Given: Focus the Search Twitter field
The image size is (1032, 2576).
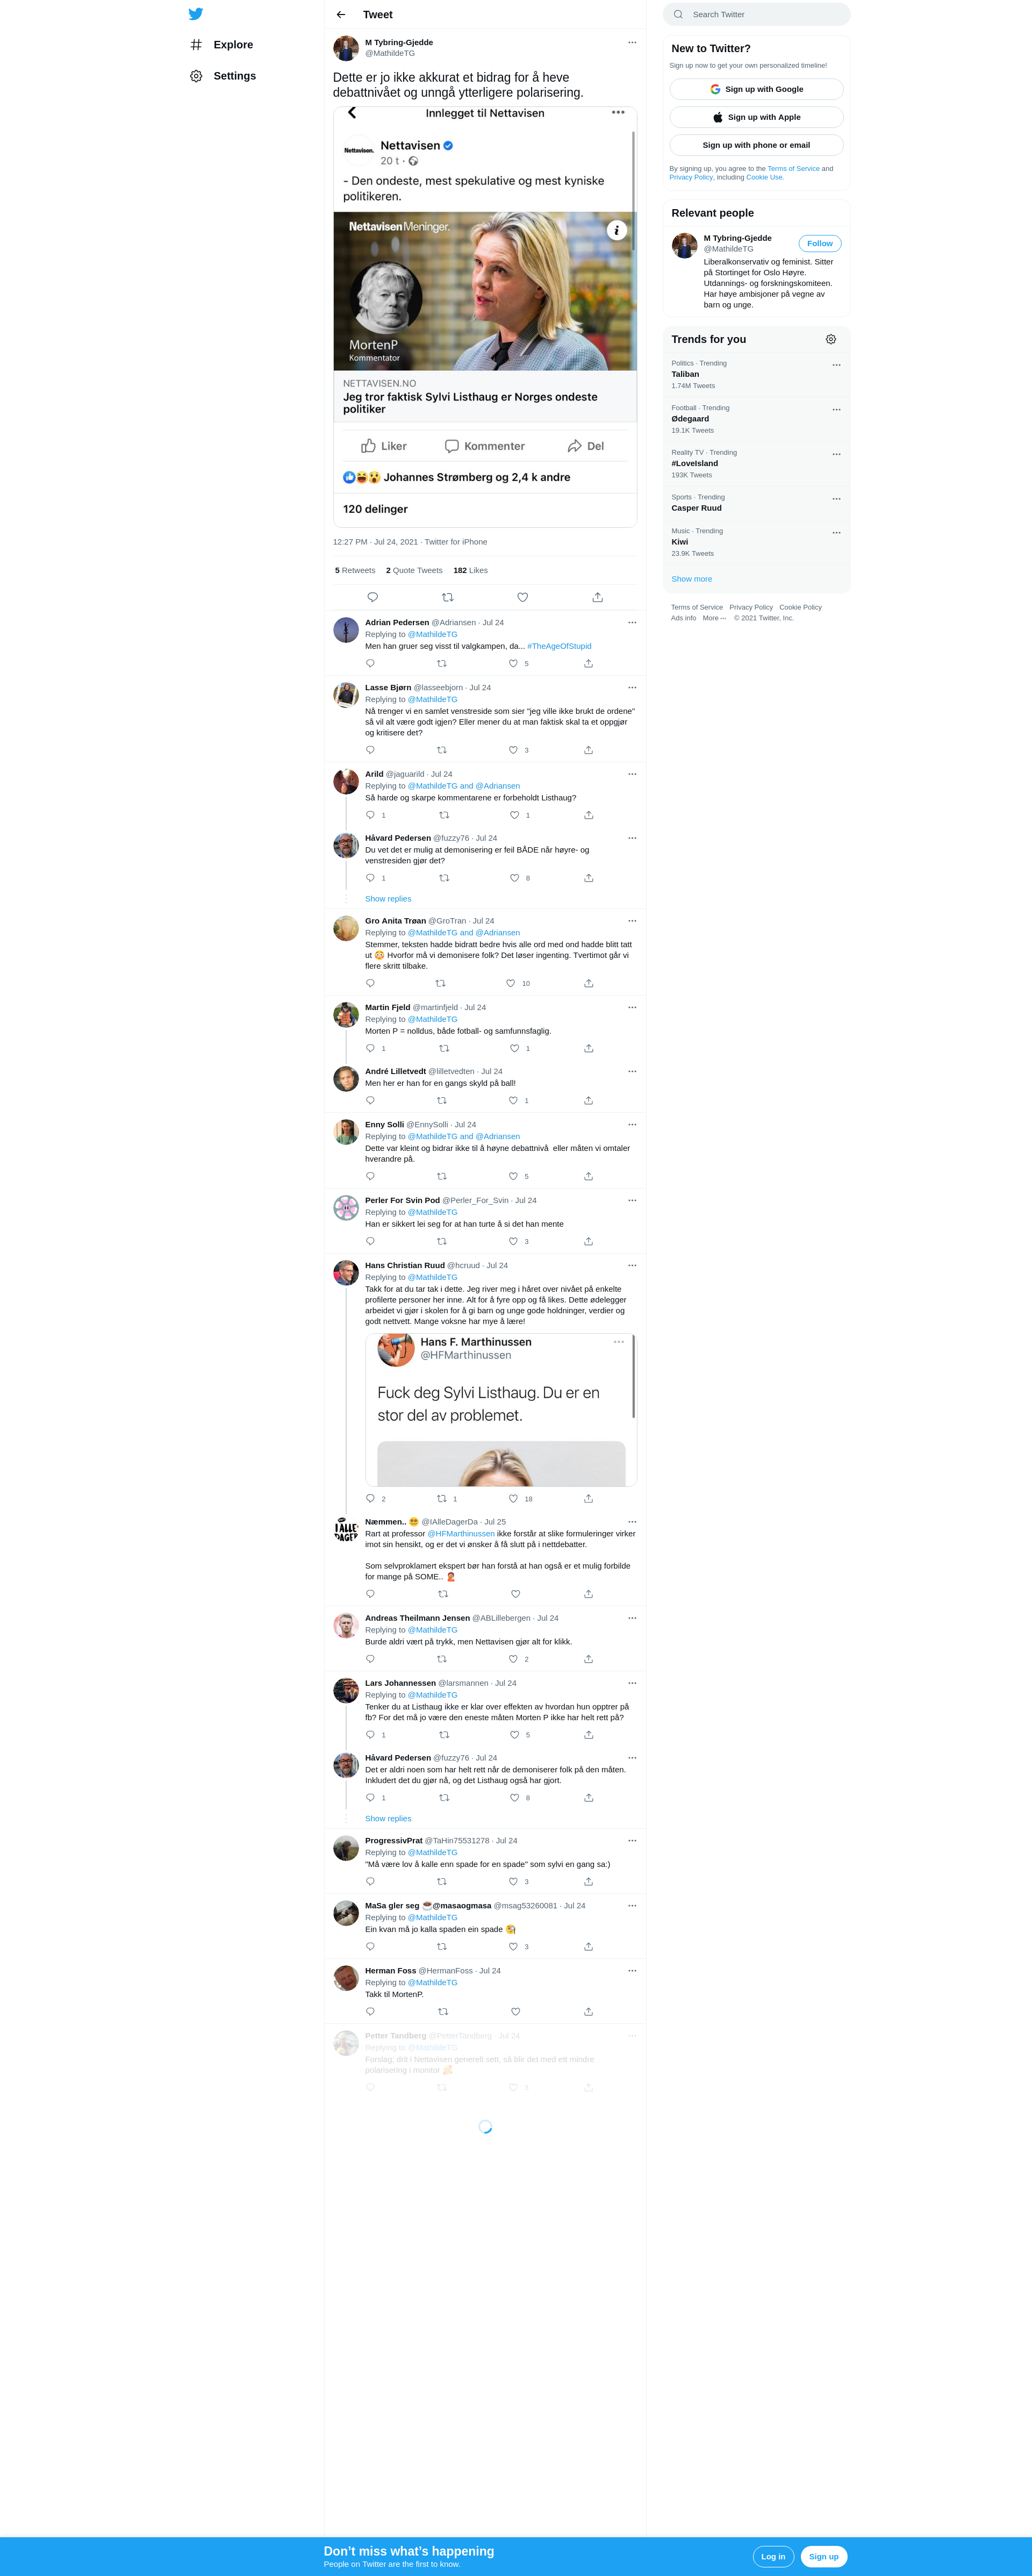Looking at the screenshot, I should click(x=757, y=14).
